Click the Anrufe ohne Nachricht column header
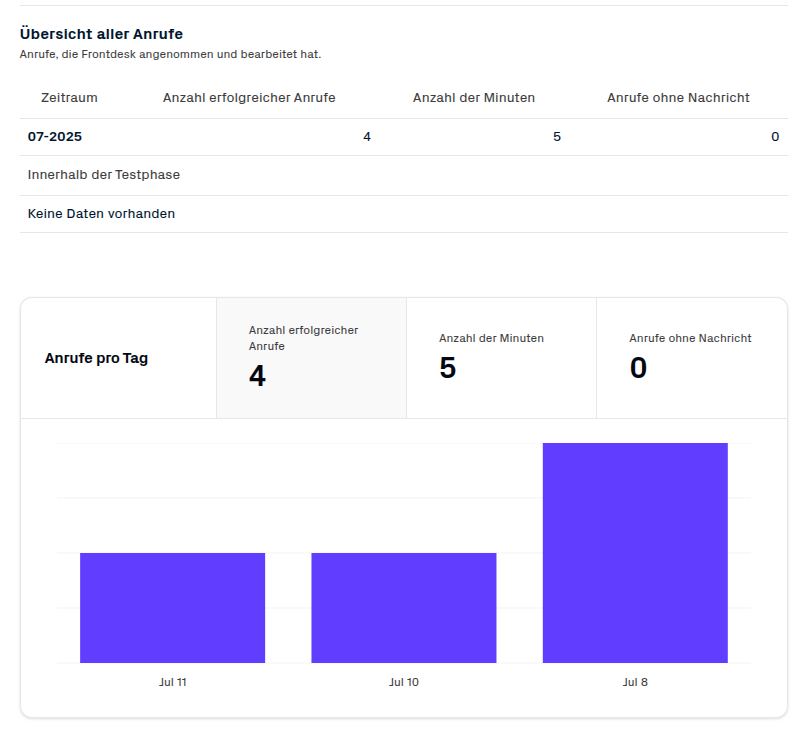Screen dimensions: 802x731 (x=678, y=98)
